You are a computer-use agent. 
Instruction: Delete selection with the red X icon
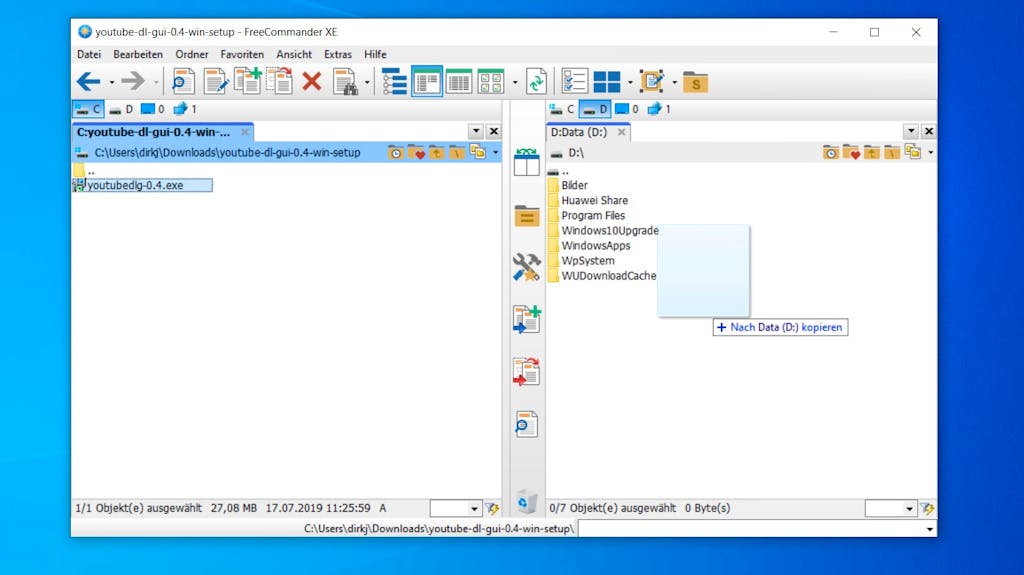pos(312,82)
